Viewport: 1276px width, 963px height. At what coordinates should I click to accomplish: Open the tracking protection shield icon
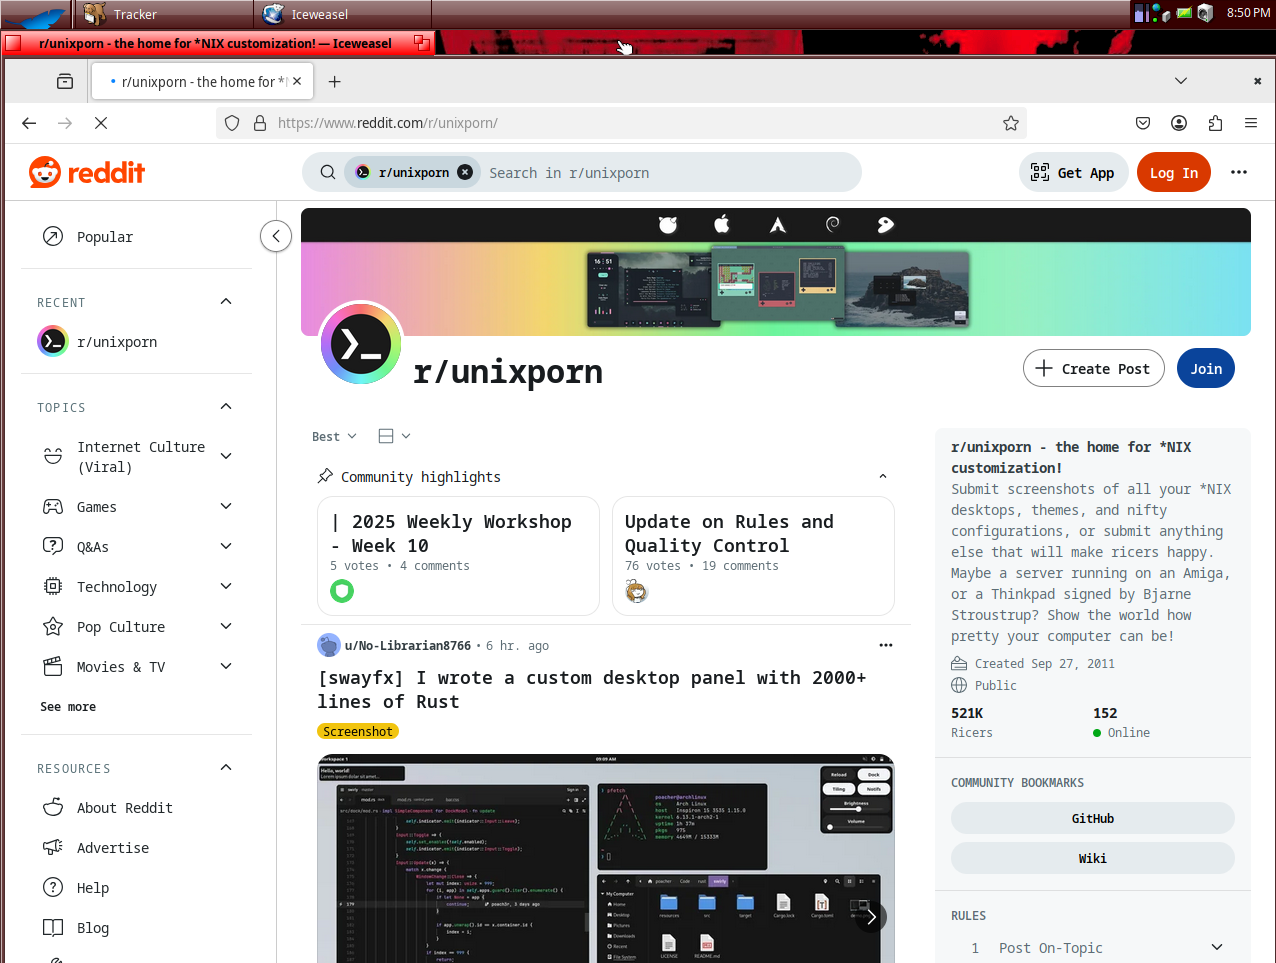coord(231,122)
